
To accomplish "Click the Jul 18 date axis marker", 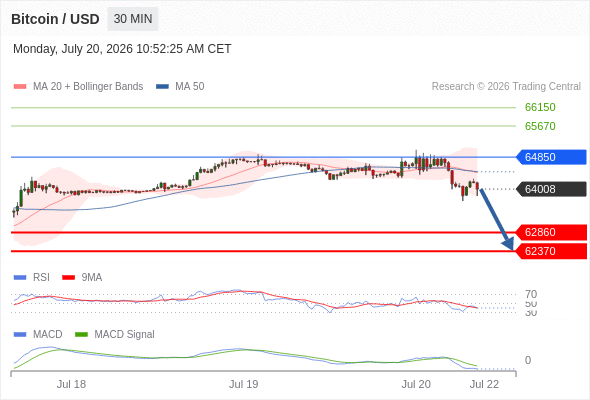I will point(71,384).
